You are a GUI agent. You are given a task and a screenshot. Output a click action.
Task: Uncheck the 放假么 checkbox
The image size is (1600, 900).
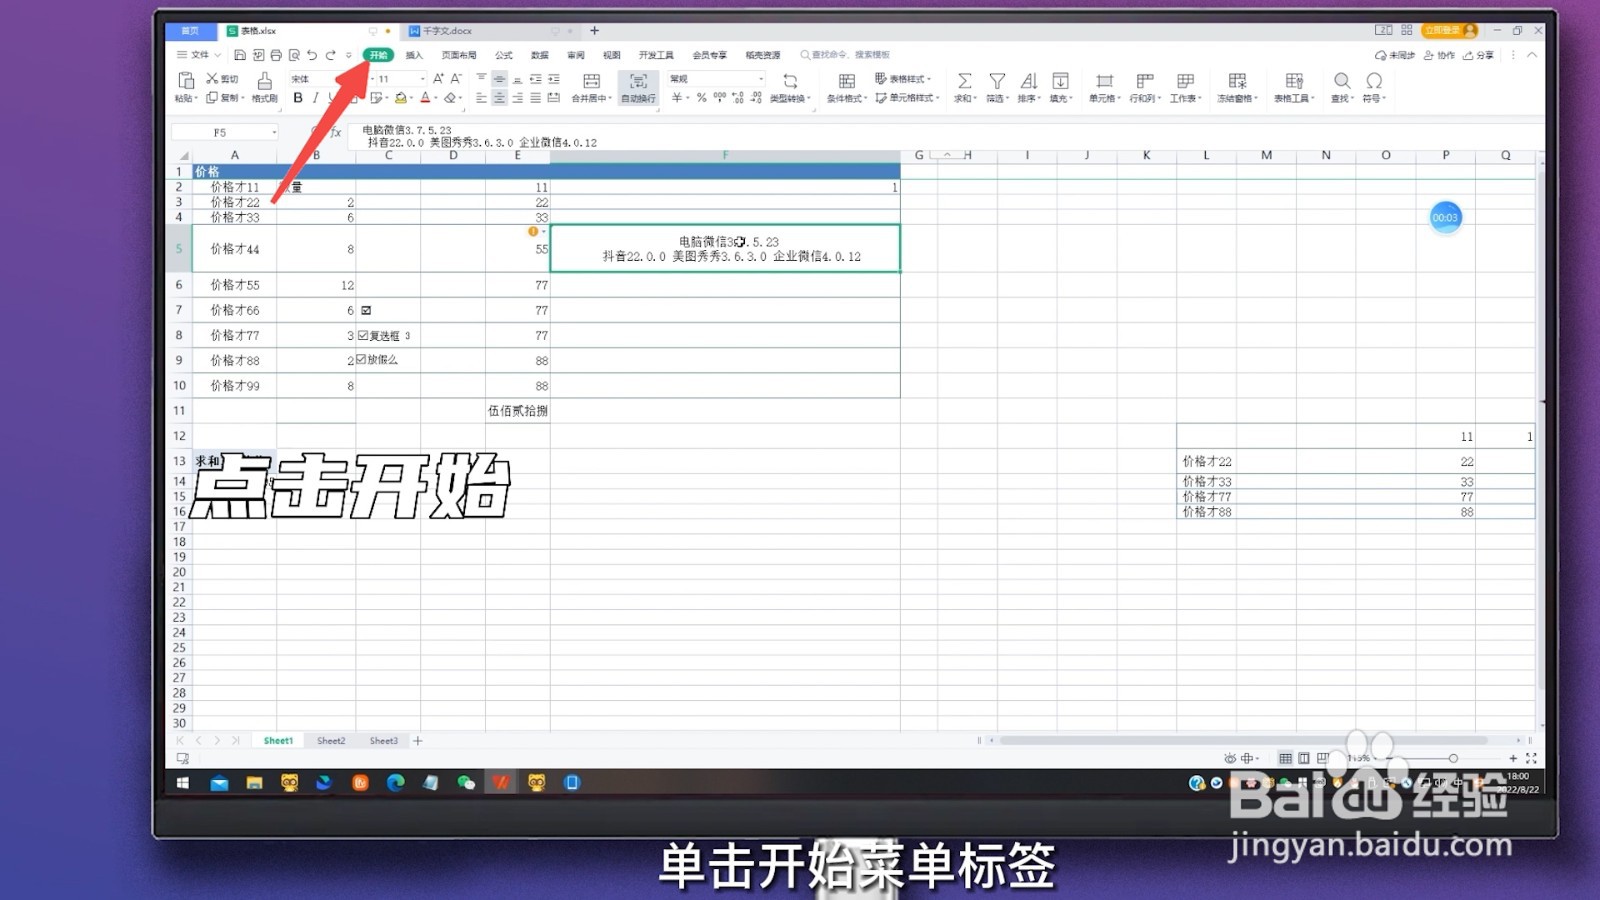coord(363,360)
